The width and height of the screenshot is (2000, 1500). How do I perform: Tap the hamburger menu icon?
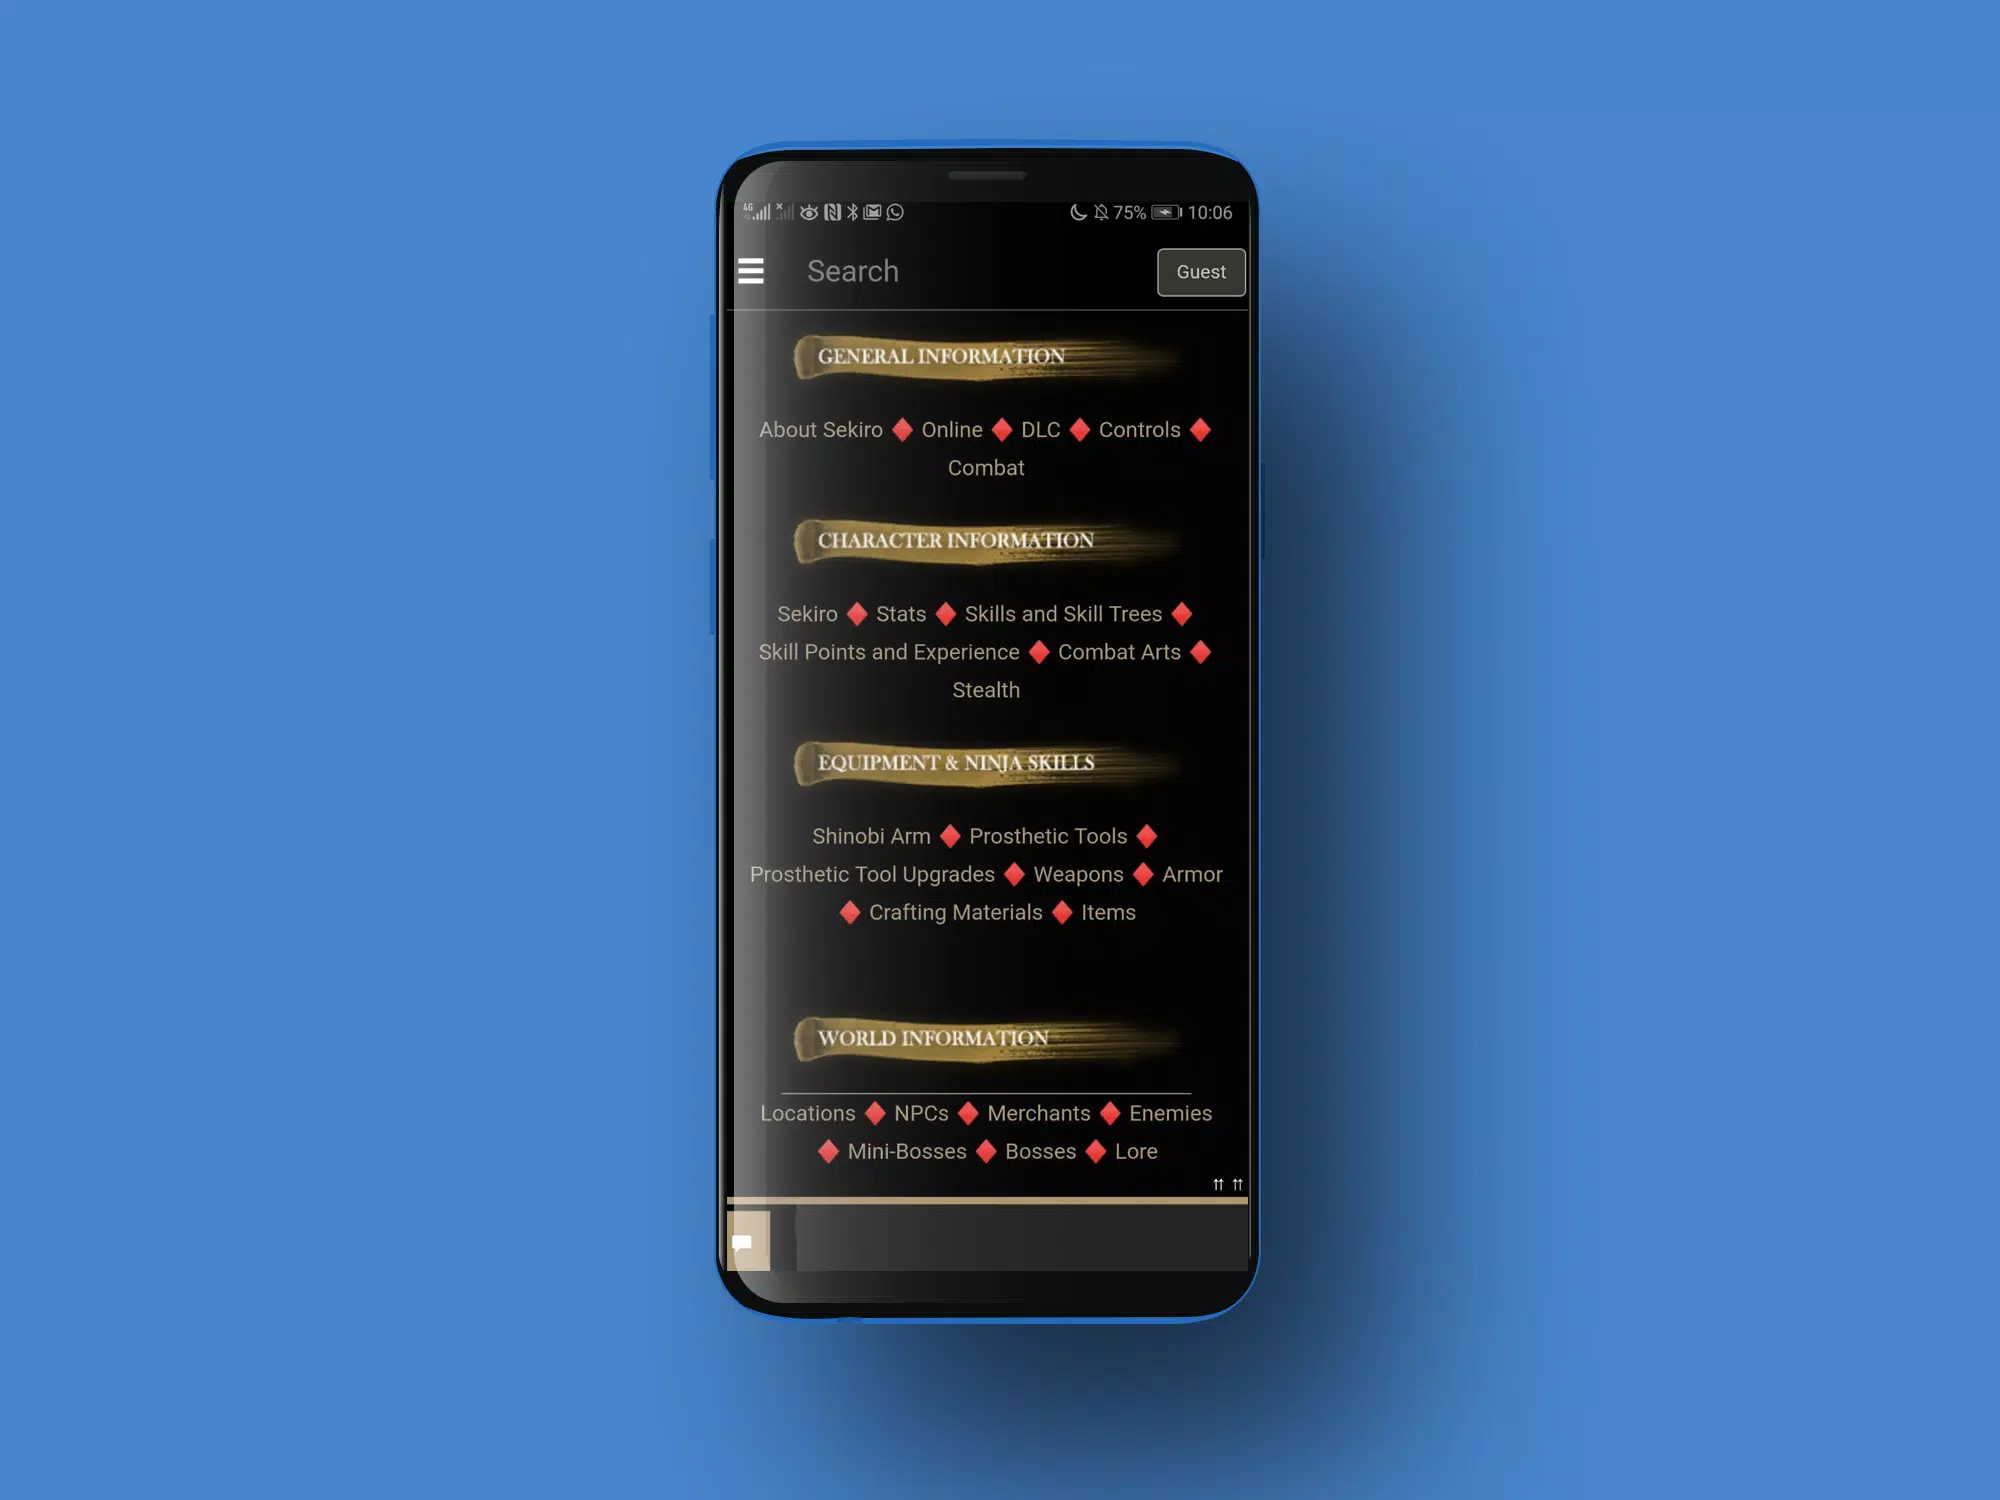[751, 269]
